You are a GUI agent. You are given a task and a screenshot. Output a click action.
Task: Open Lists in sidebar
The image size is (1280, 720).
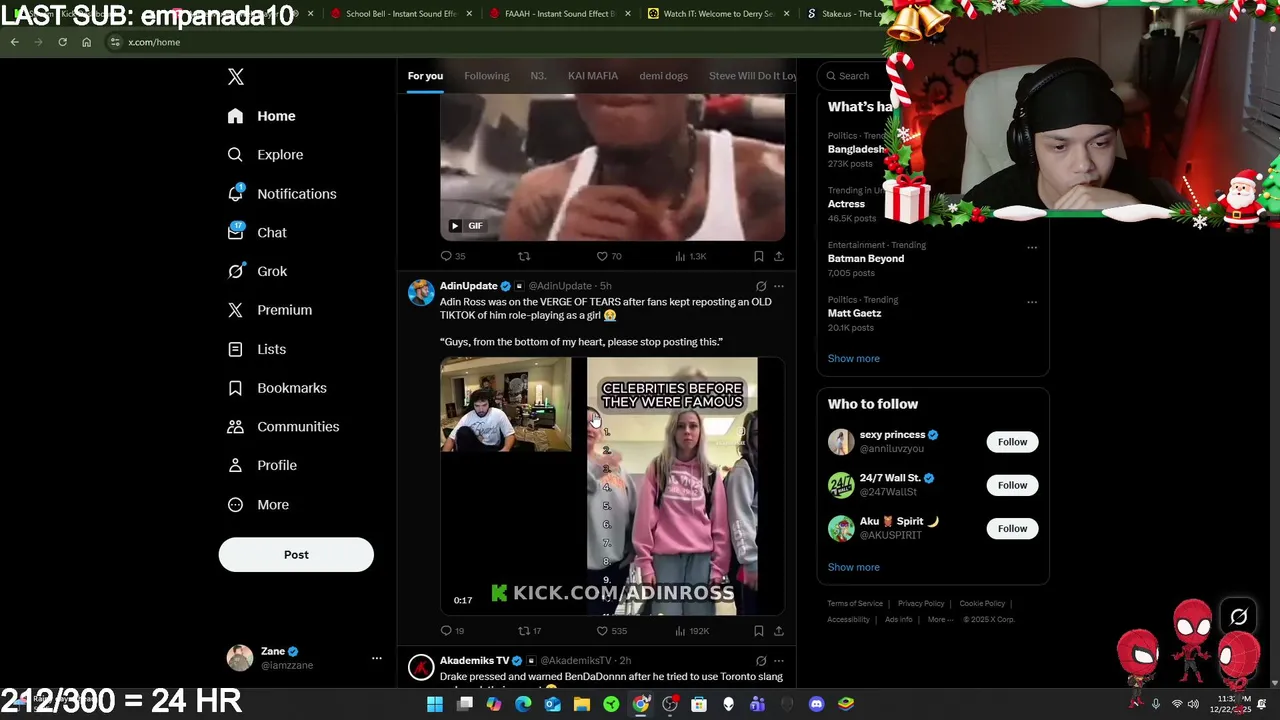[256, 349]
